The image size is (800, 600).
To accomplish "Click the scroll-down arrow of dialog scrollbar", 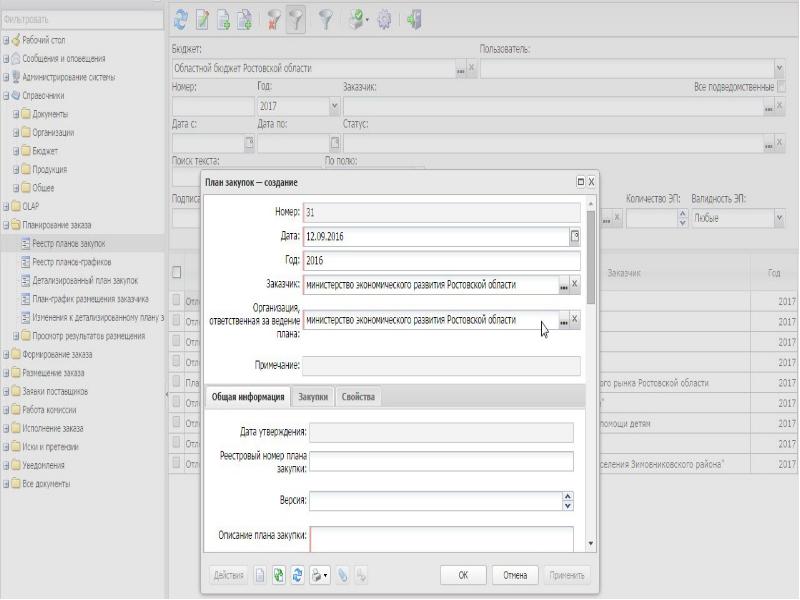I will coord(591,544).
